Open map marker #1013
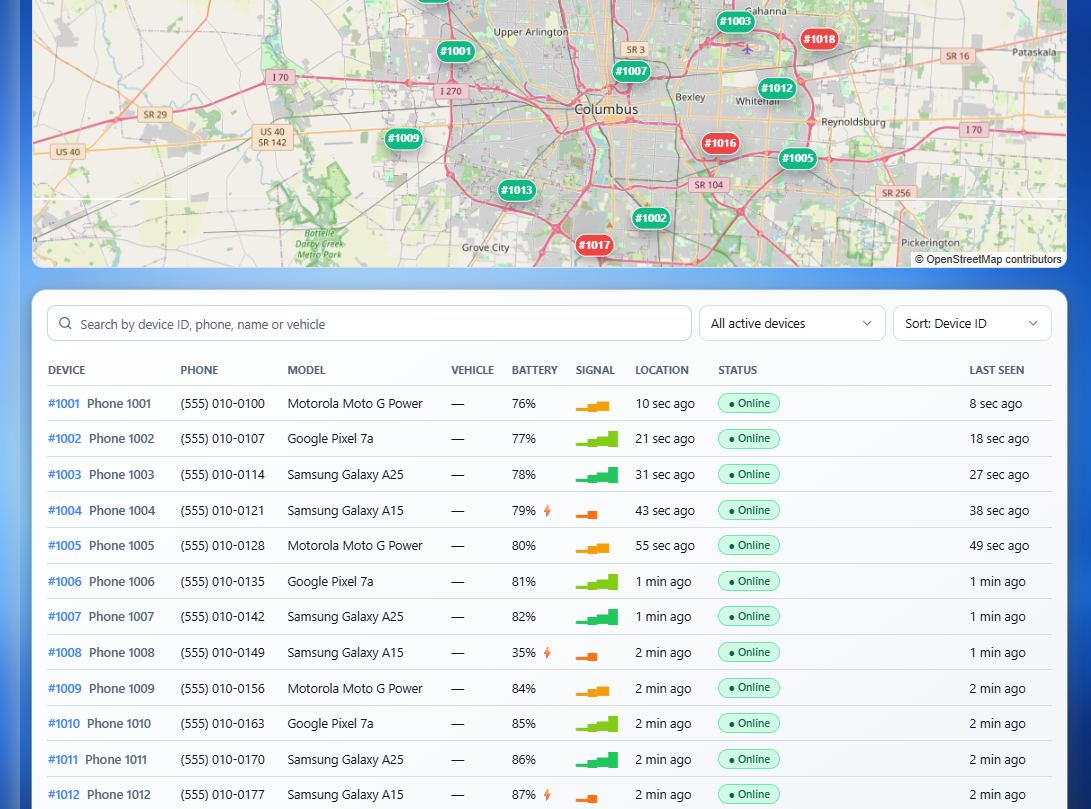Screen dimensions: 1091x809 point(517,190)
